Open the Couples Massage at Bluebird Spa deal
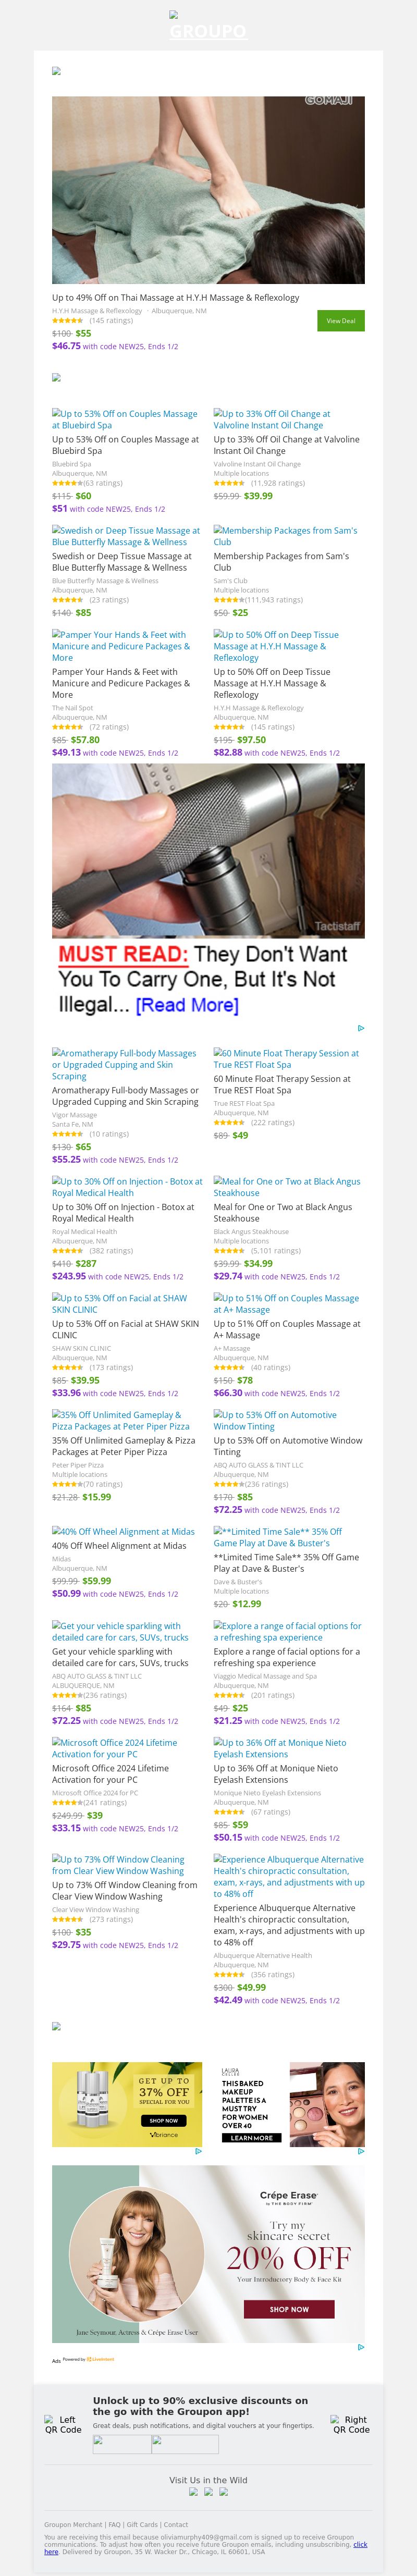Image resolution: width=417 pixels, height=2576 pixels. pyautogui.click(x=125, y=419)
